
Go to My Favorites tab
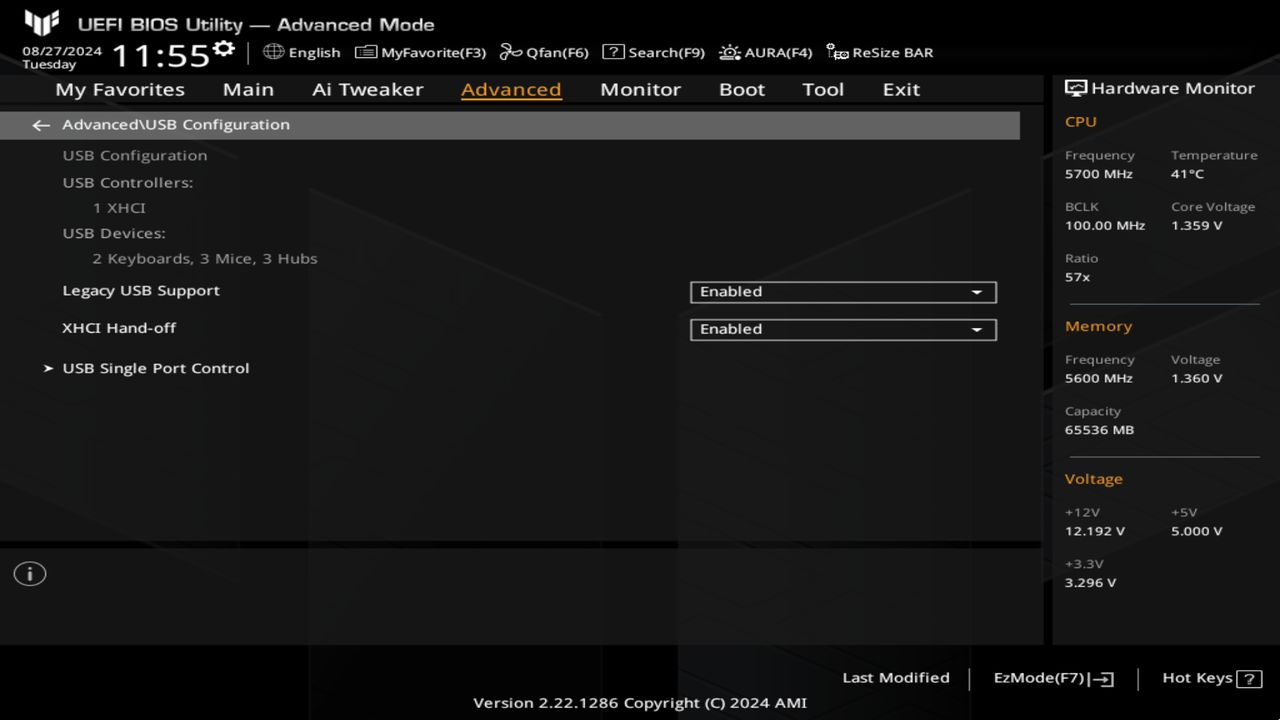[120, 89]
